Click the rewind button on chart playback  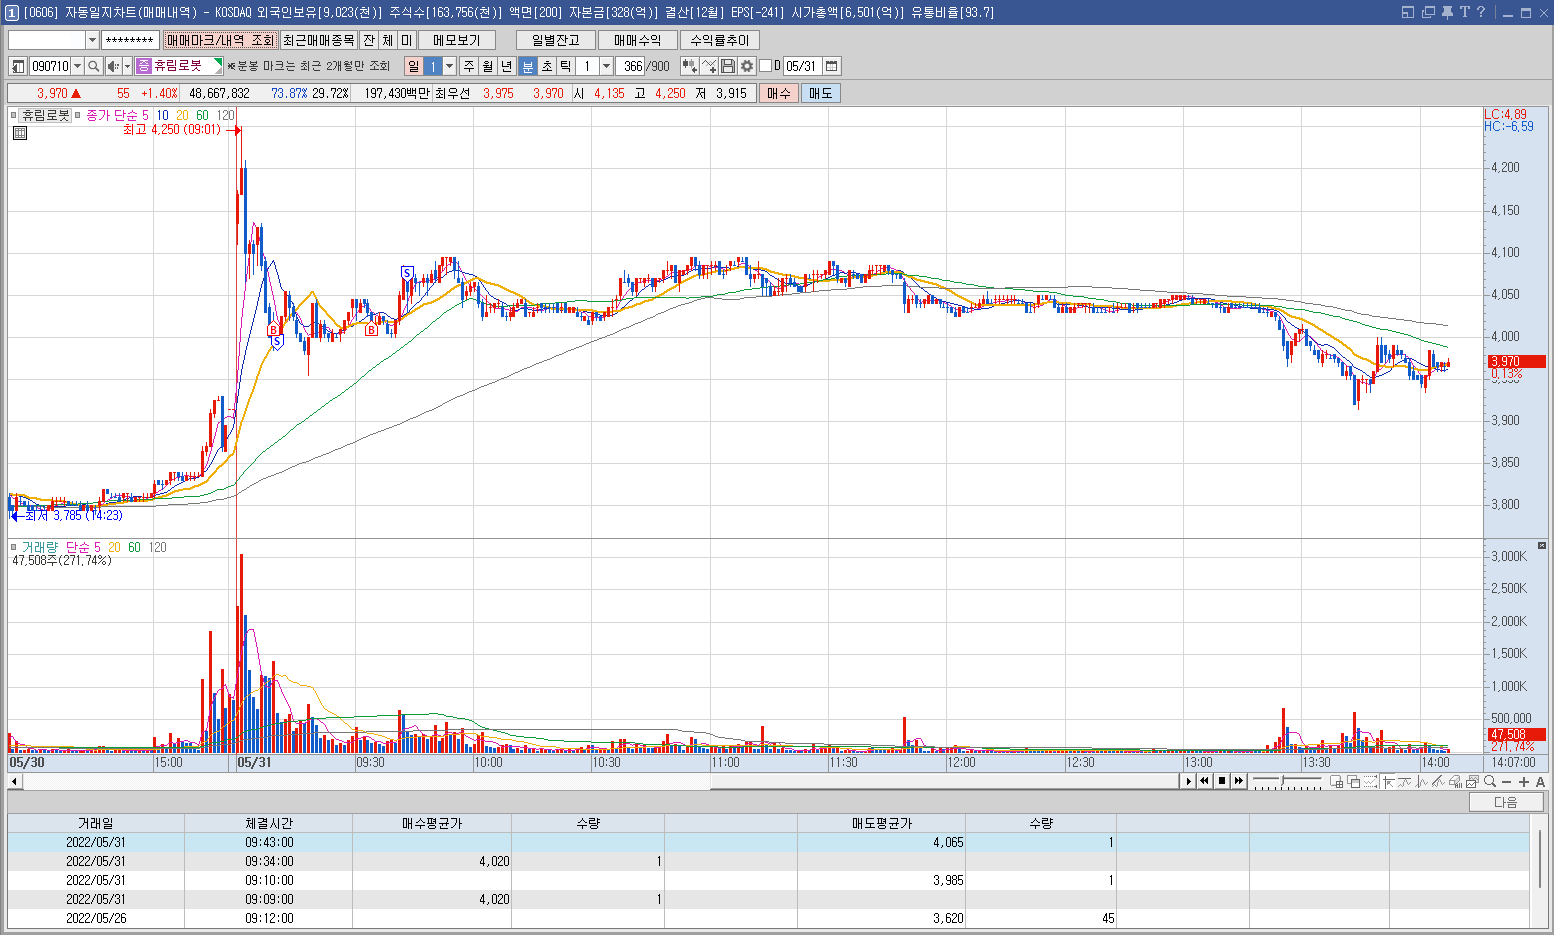pos(1205,781)
